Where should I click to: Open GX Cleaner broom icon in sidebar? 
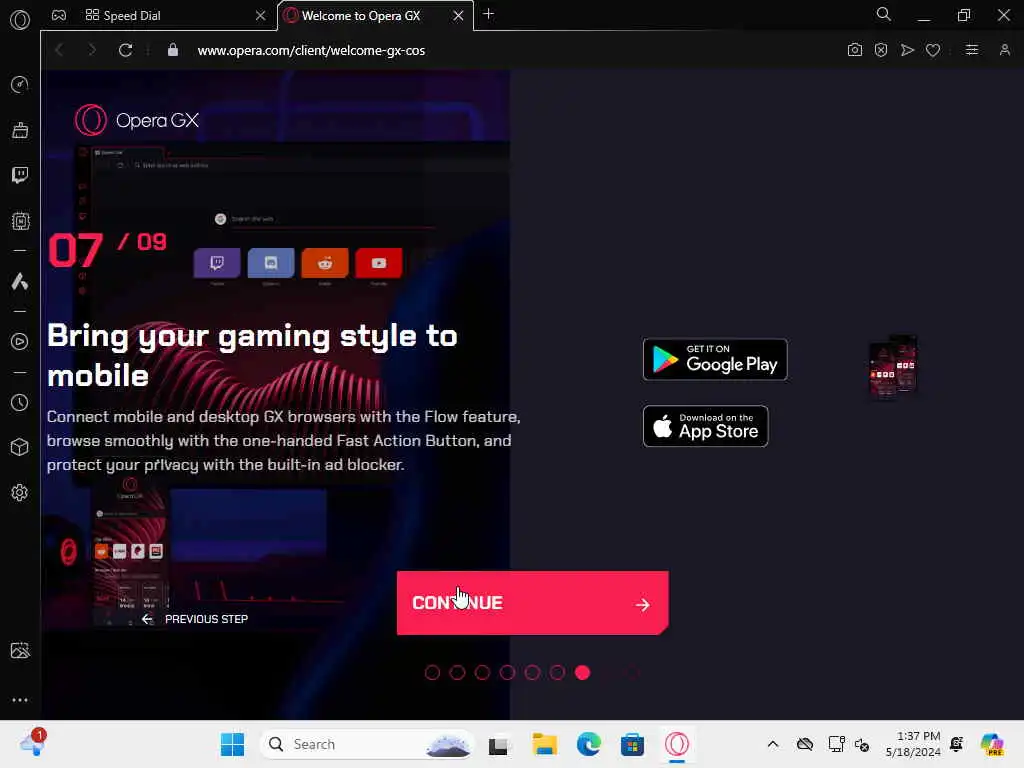(x=20, y=130)
